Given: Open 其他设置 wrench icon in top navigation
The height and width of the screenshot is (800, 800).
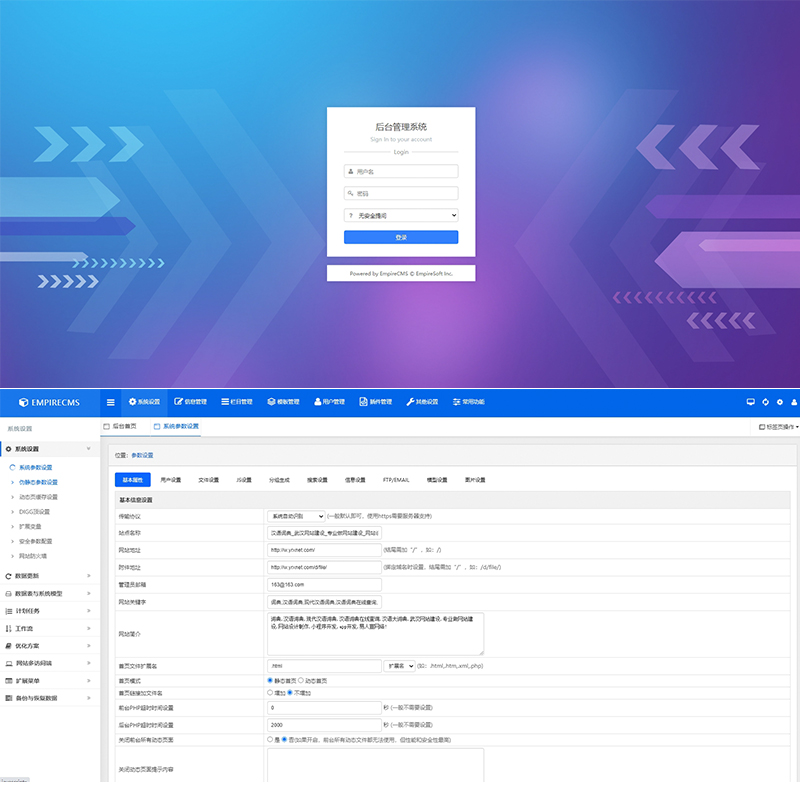Looking at the screenshot, I should pos(410,402).
